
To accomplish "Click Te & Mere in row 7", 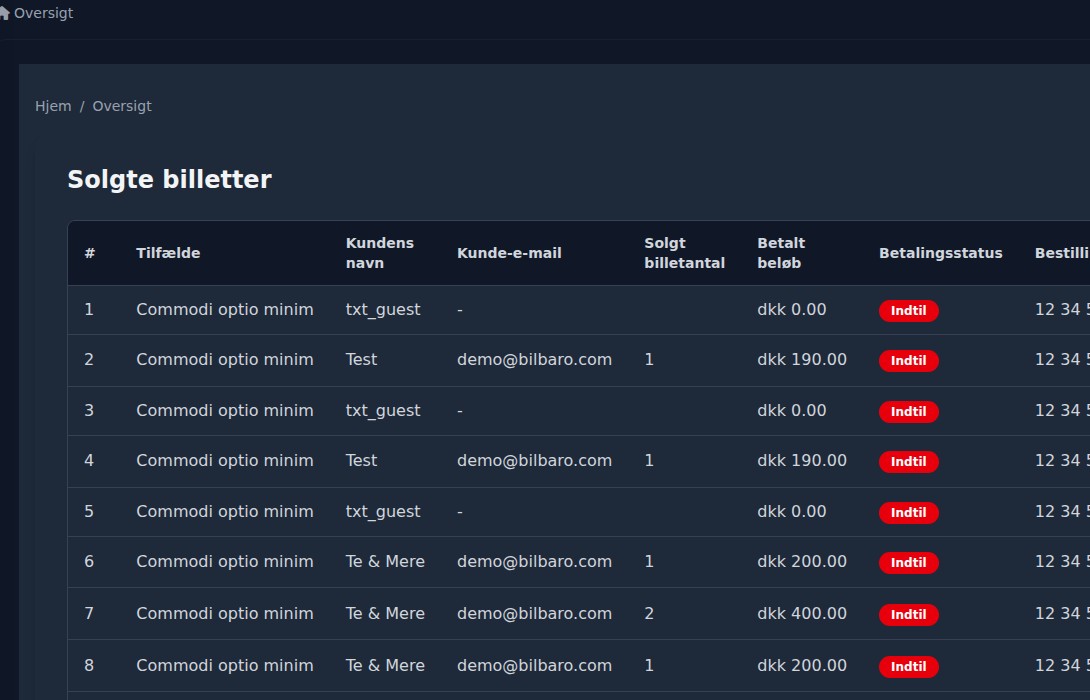I will (x=385, y=613).
